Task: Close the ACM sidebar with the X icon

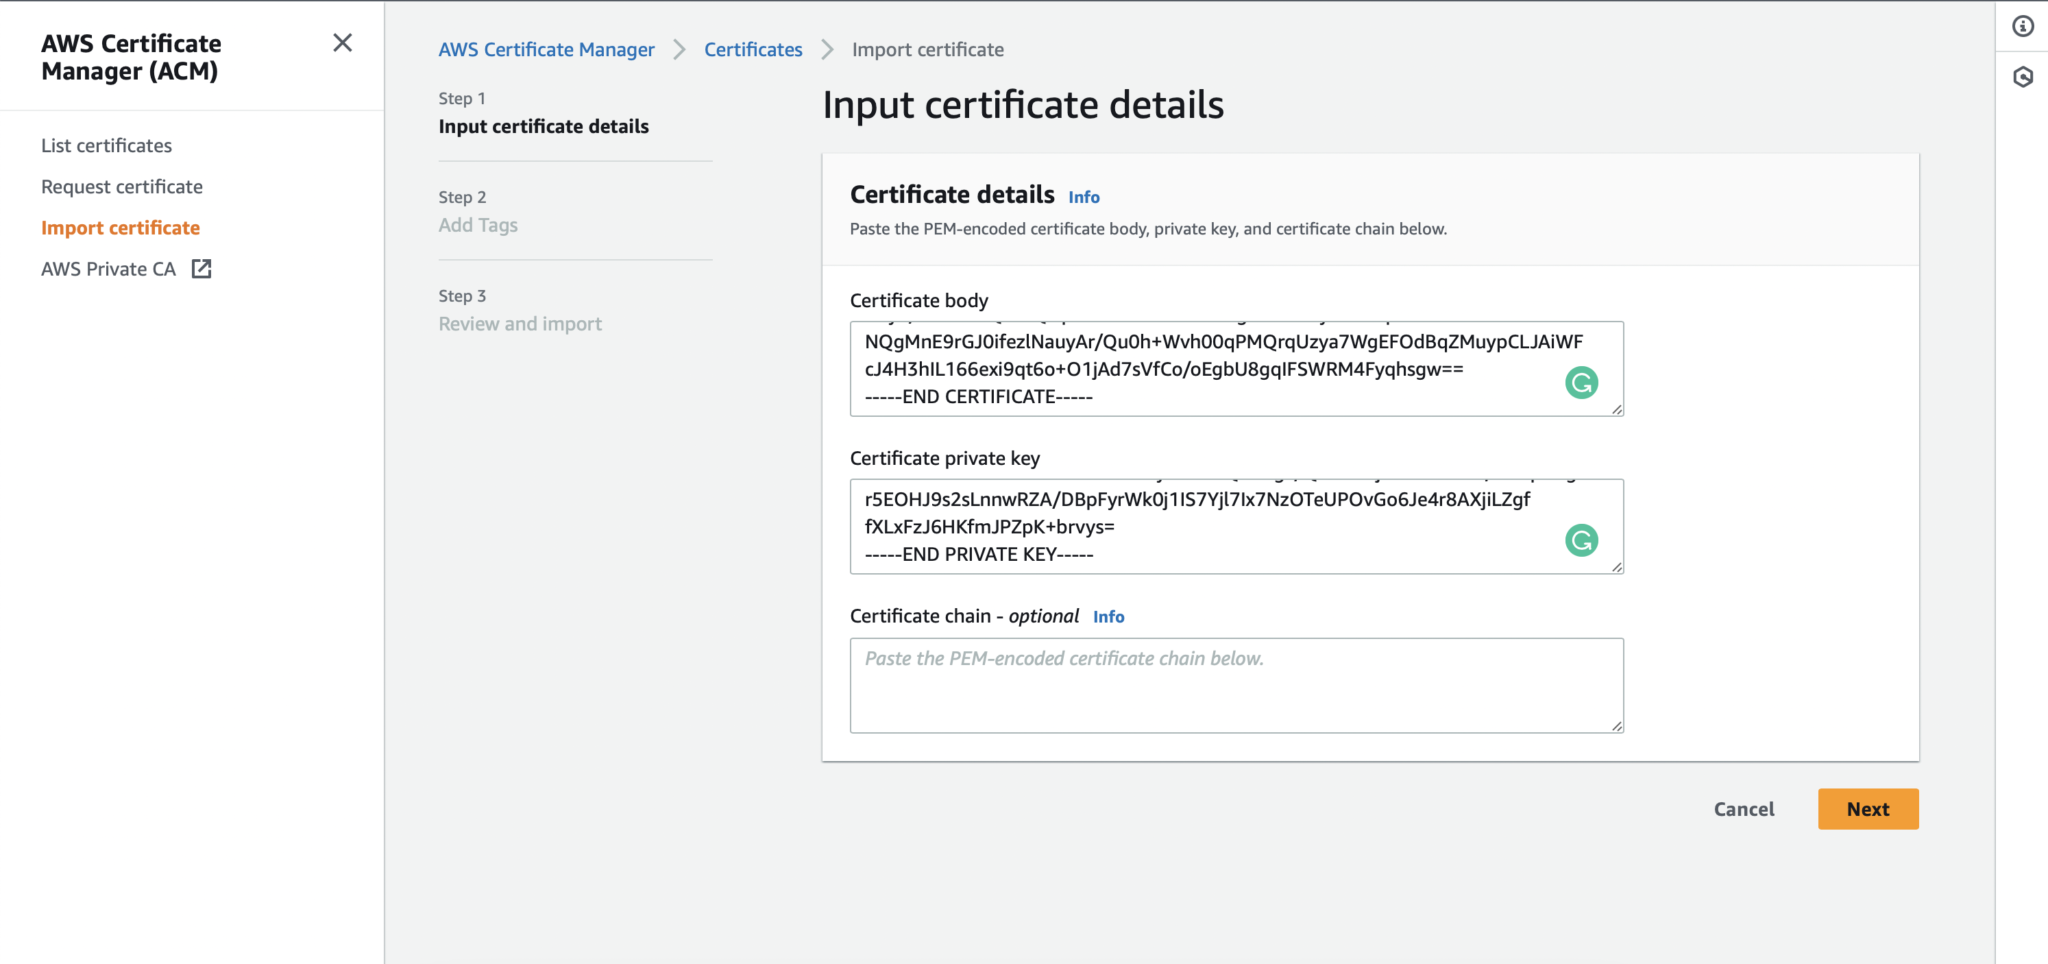Action: pyautogui.click(x=343, y=43)
